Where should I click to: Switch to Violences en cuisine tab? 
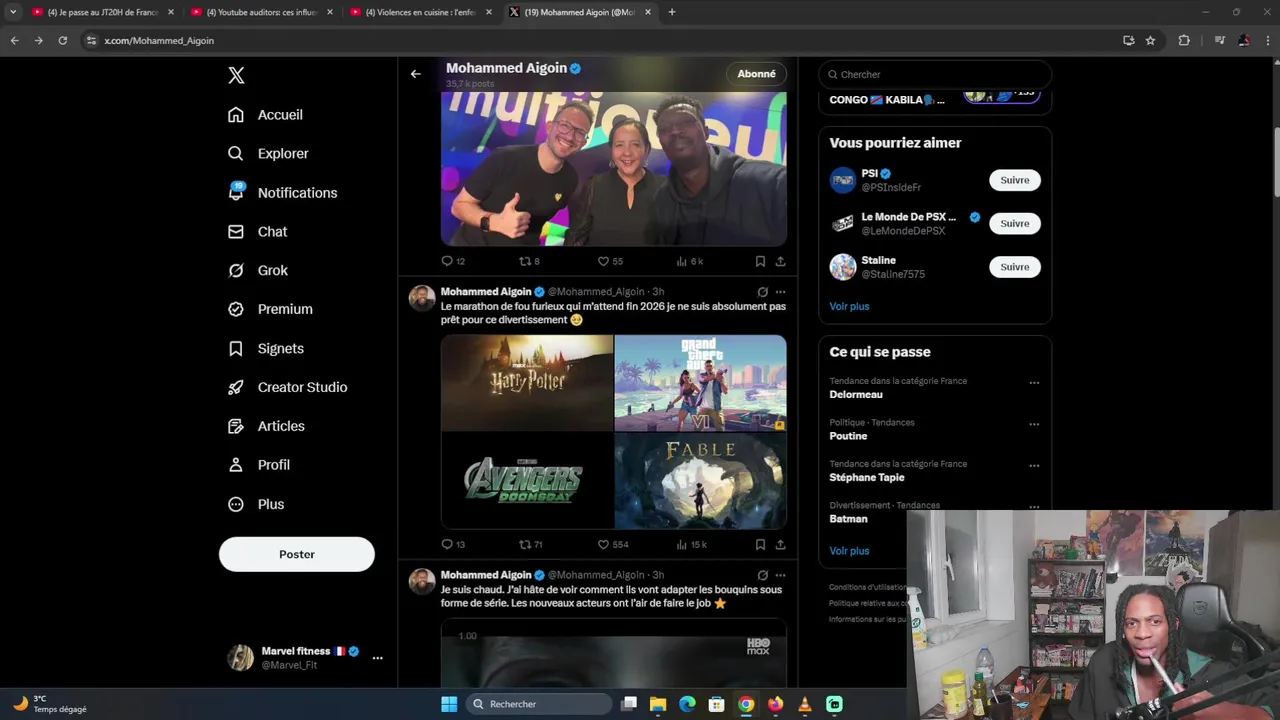[420, 12]
